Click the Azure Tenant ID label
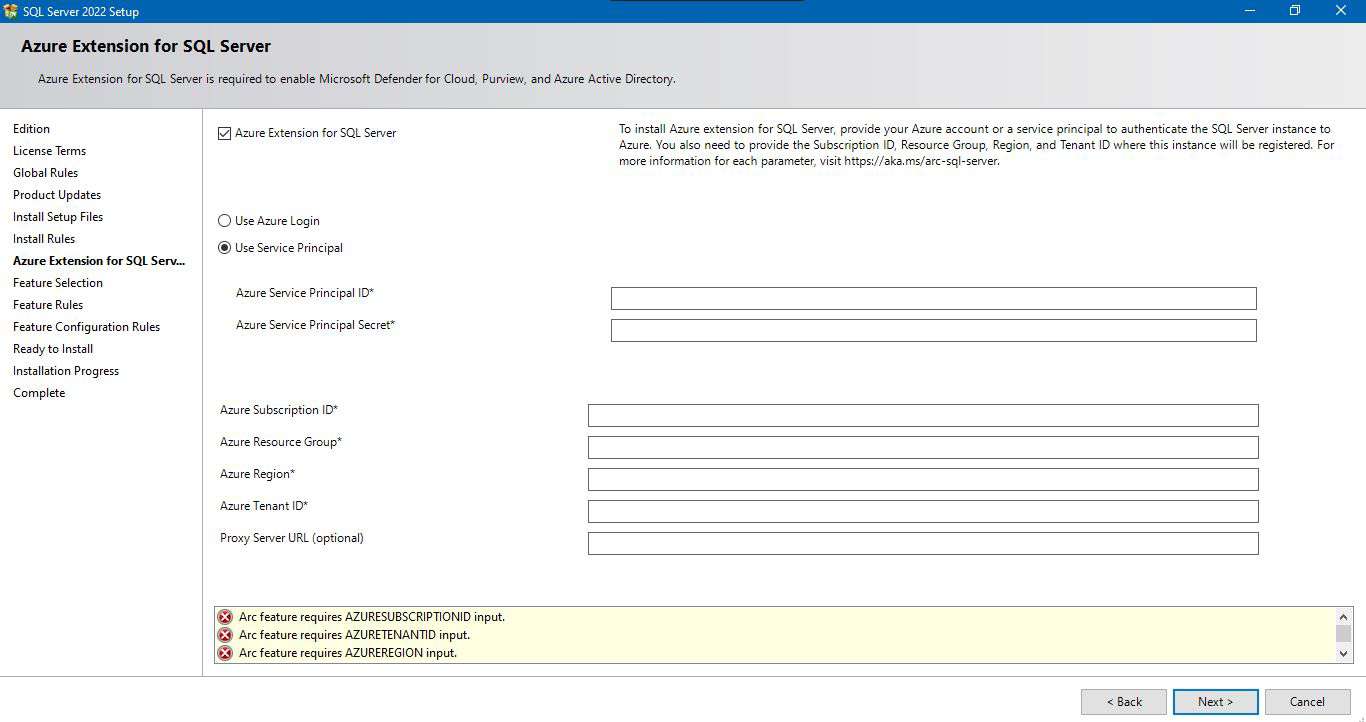The image size is (1366, 722). click(x=264, y=506)
